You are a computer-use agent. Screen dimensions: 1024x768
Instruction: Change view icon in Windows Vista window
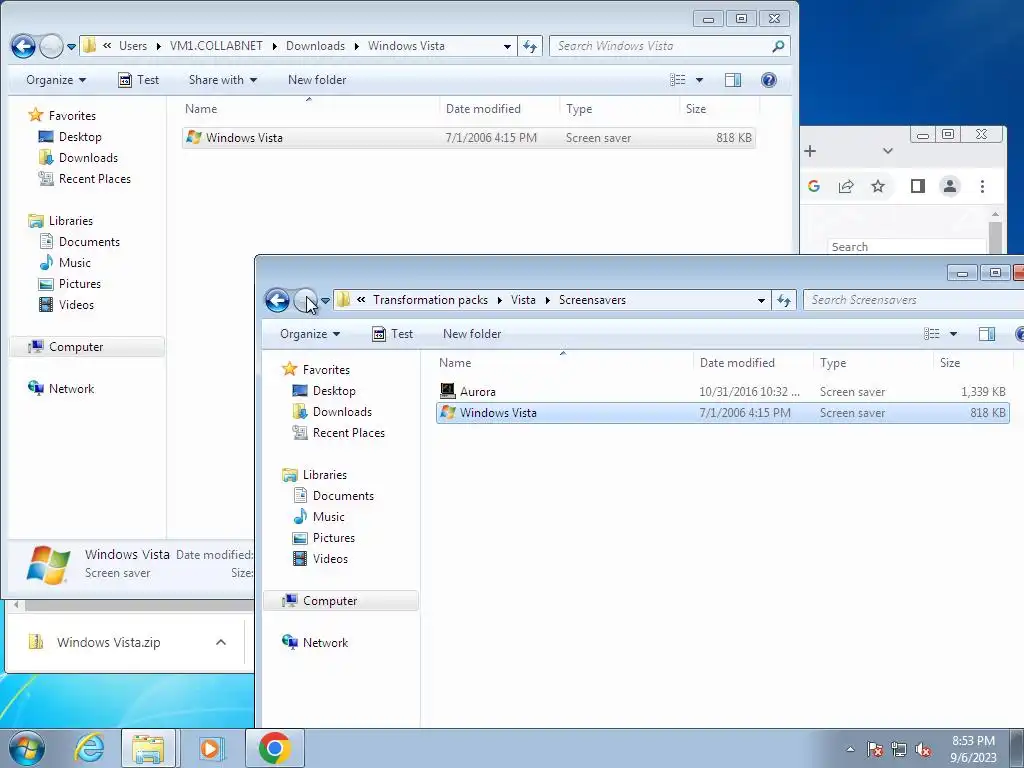[x=678, y=80]
